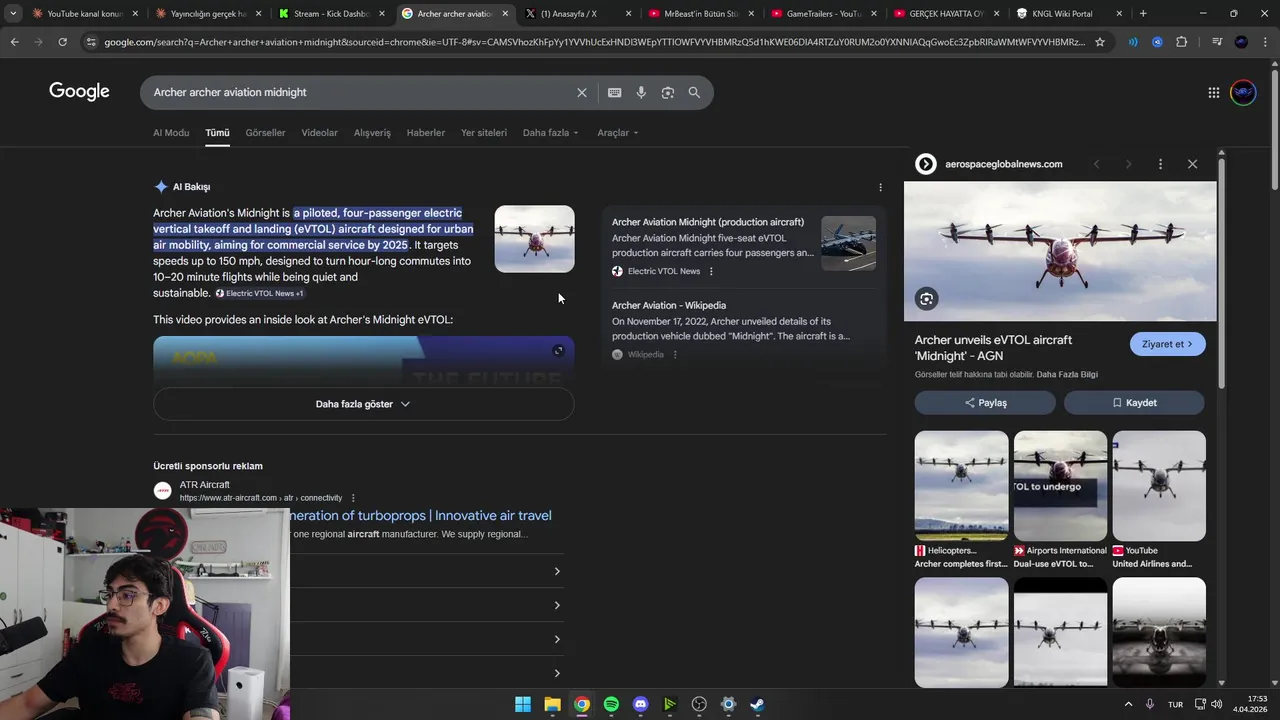Open 'Airports International' related image thumbnail
Viewport: 1280px width, 720px height.
tap(1060, 486)
